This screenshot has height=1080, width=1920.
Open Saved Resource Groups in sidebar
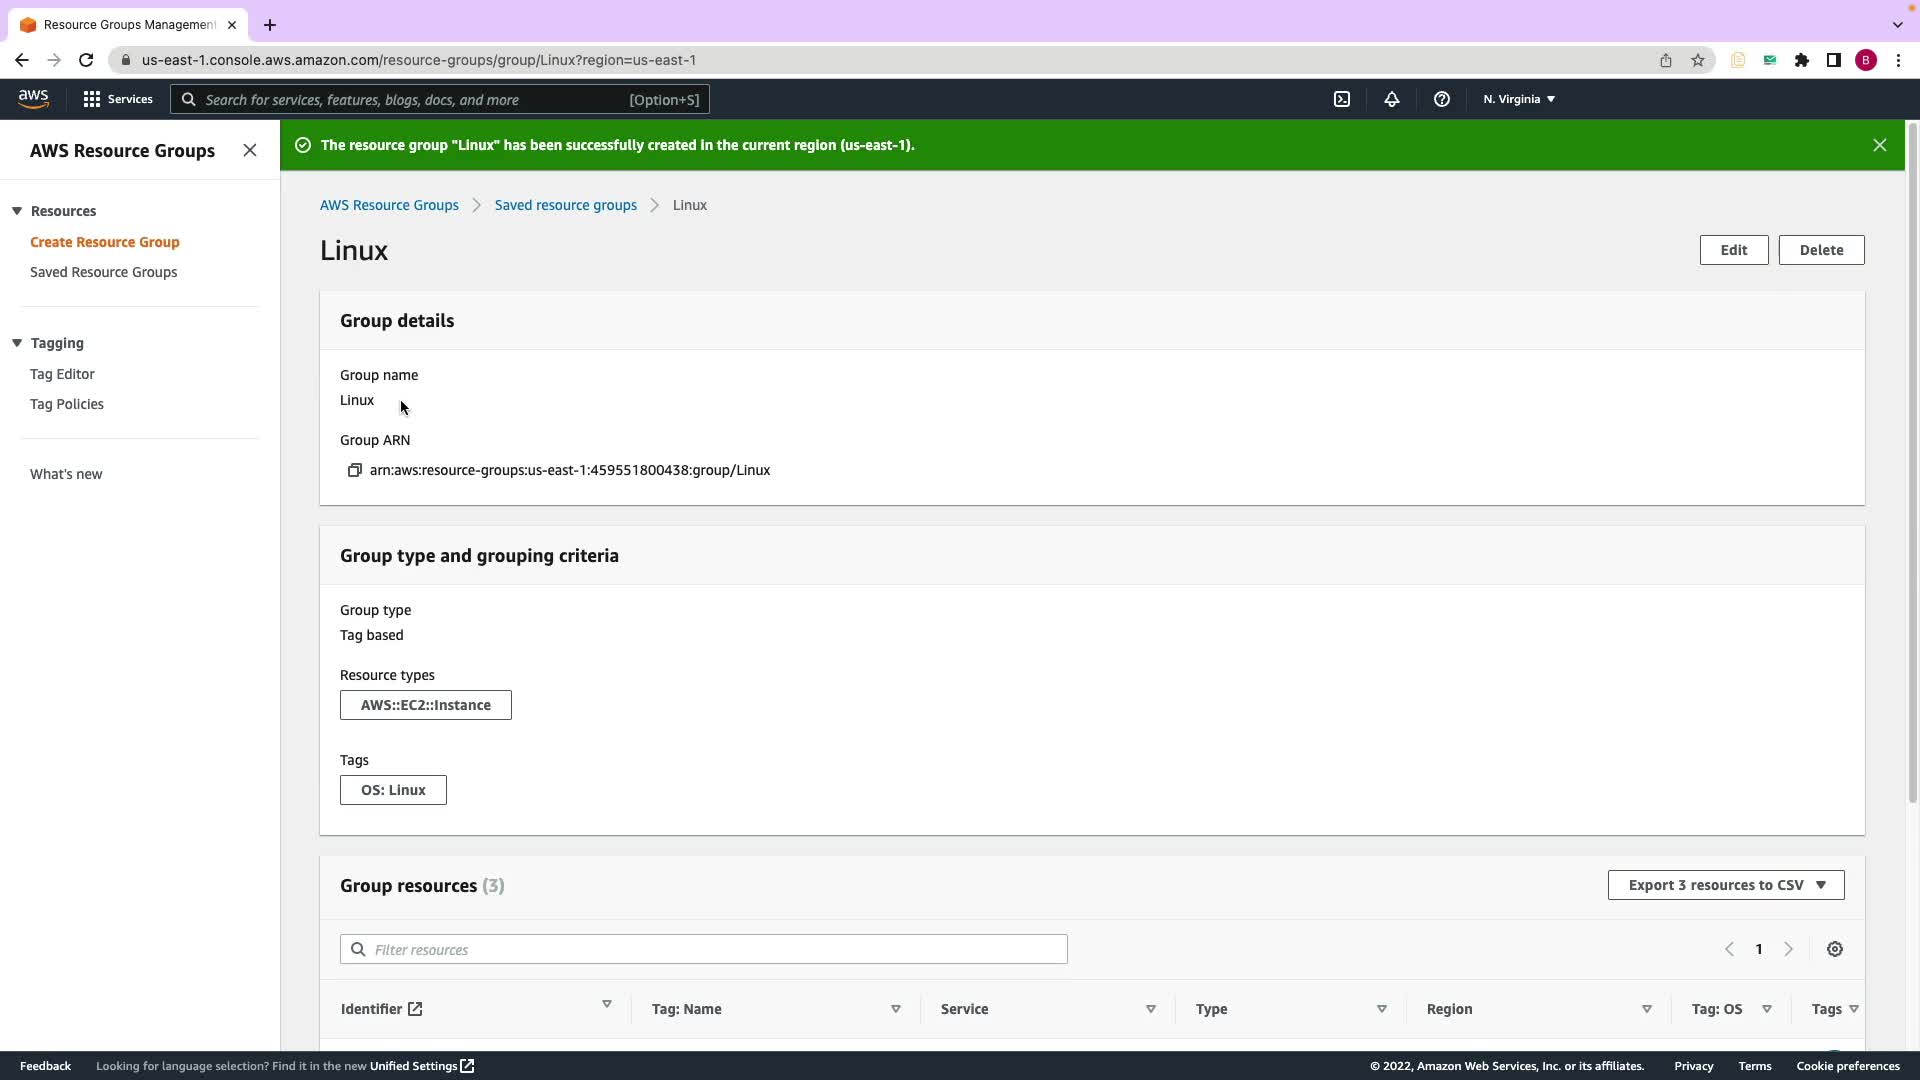[x=103, y=272]
